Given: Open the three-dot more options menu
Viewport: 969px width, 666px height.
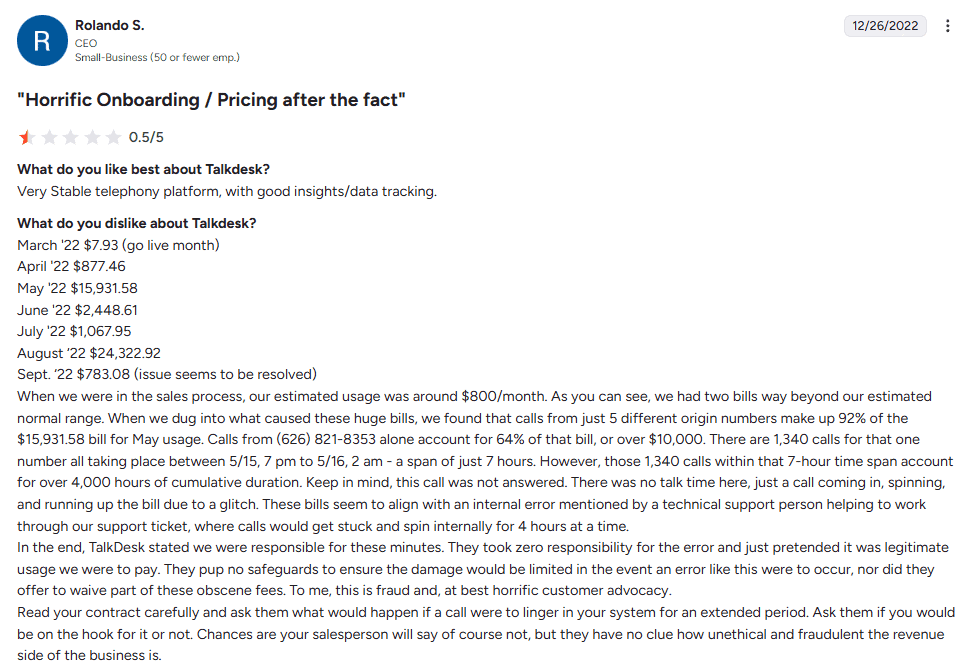Looking at the screenshot, I should point(948,26).
